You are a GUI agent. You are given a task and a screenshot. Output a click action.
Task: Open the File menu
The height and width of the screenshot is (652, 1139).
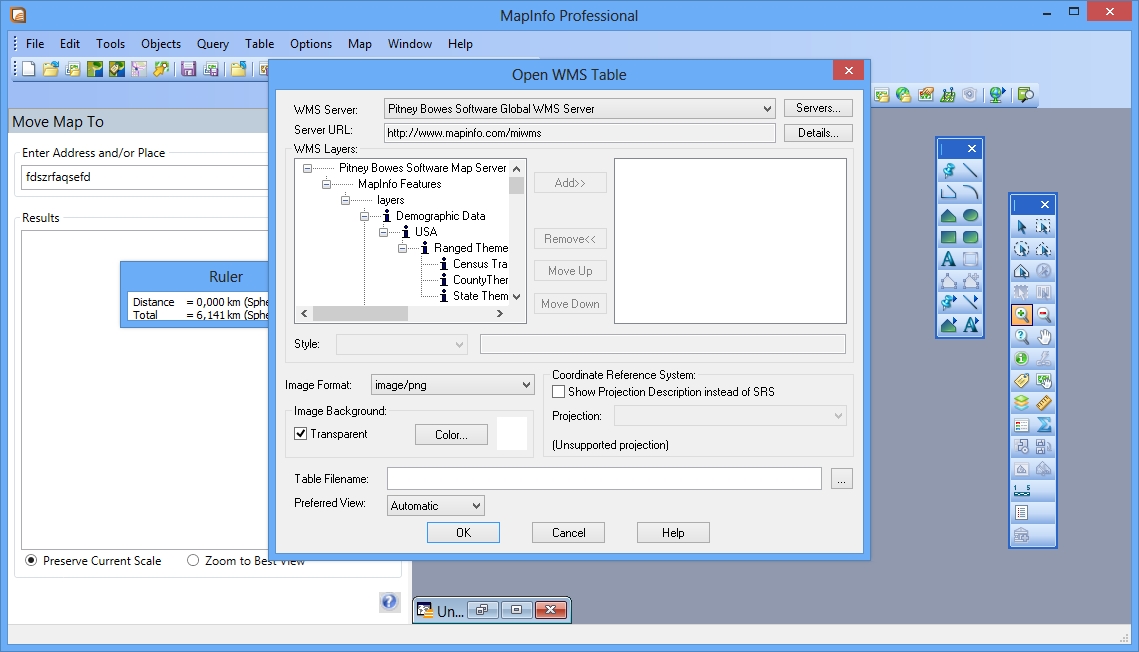tap(35, 44)
